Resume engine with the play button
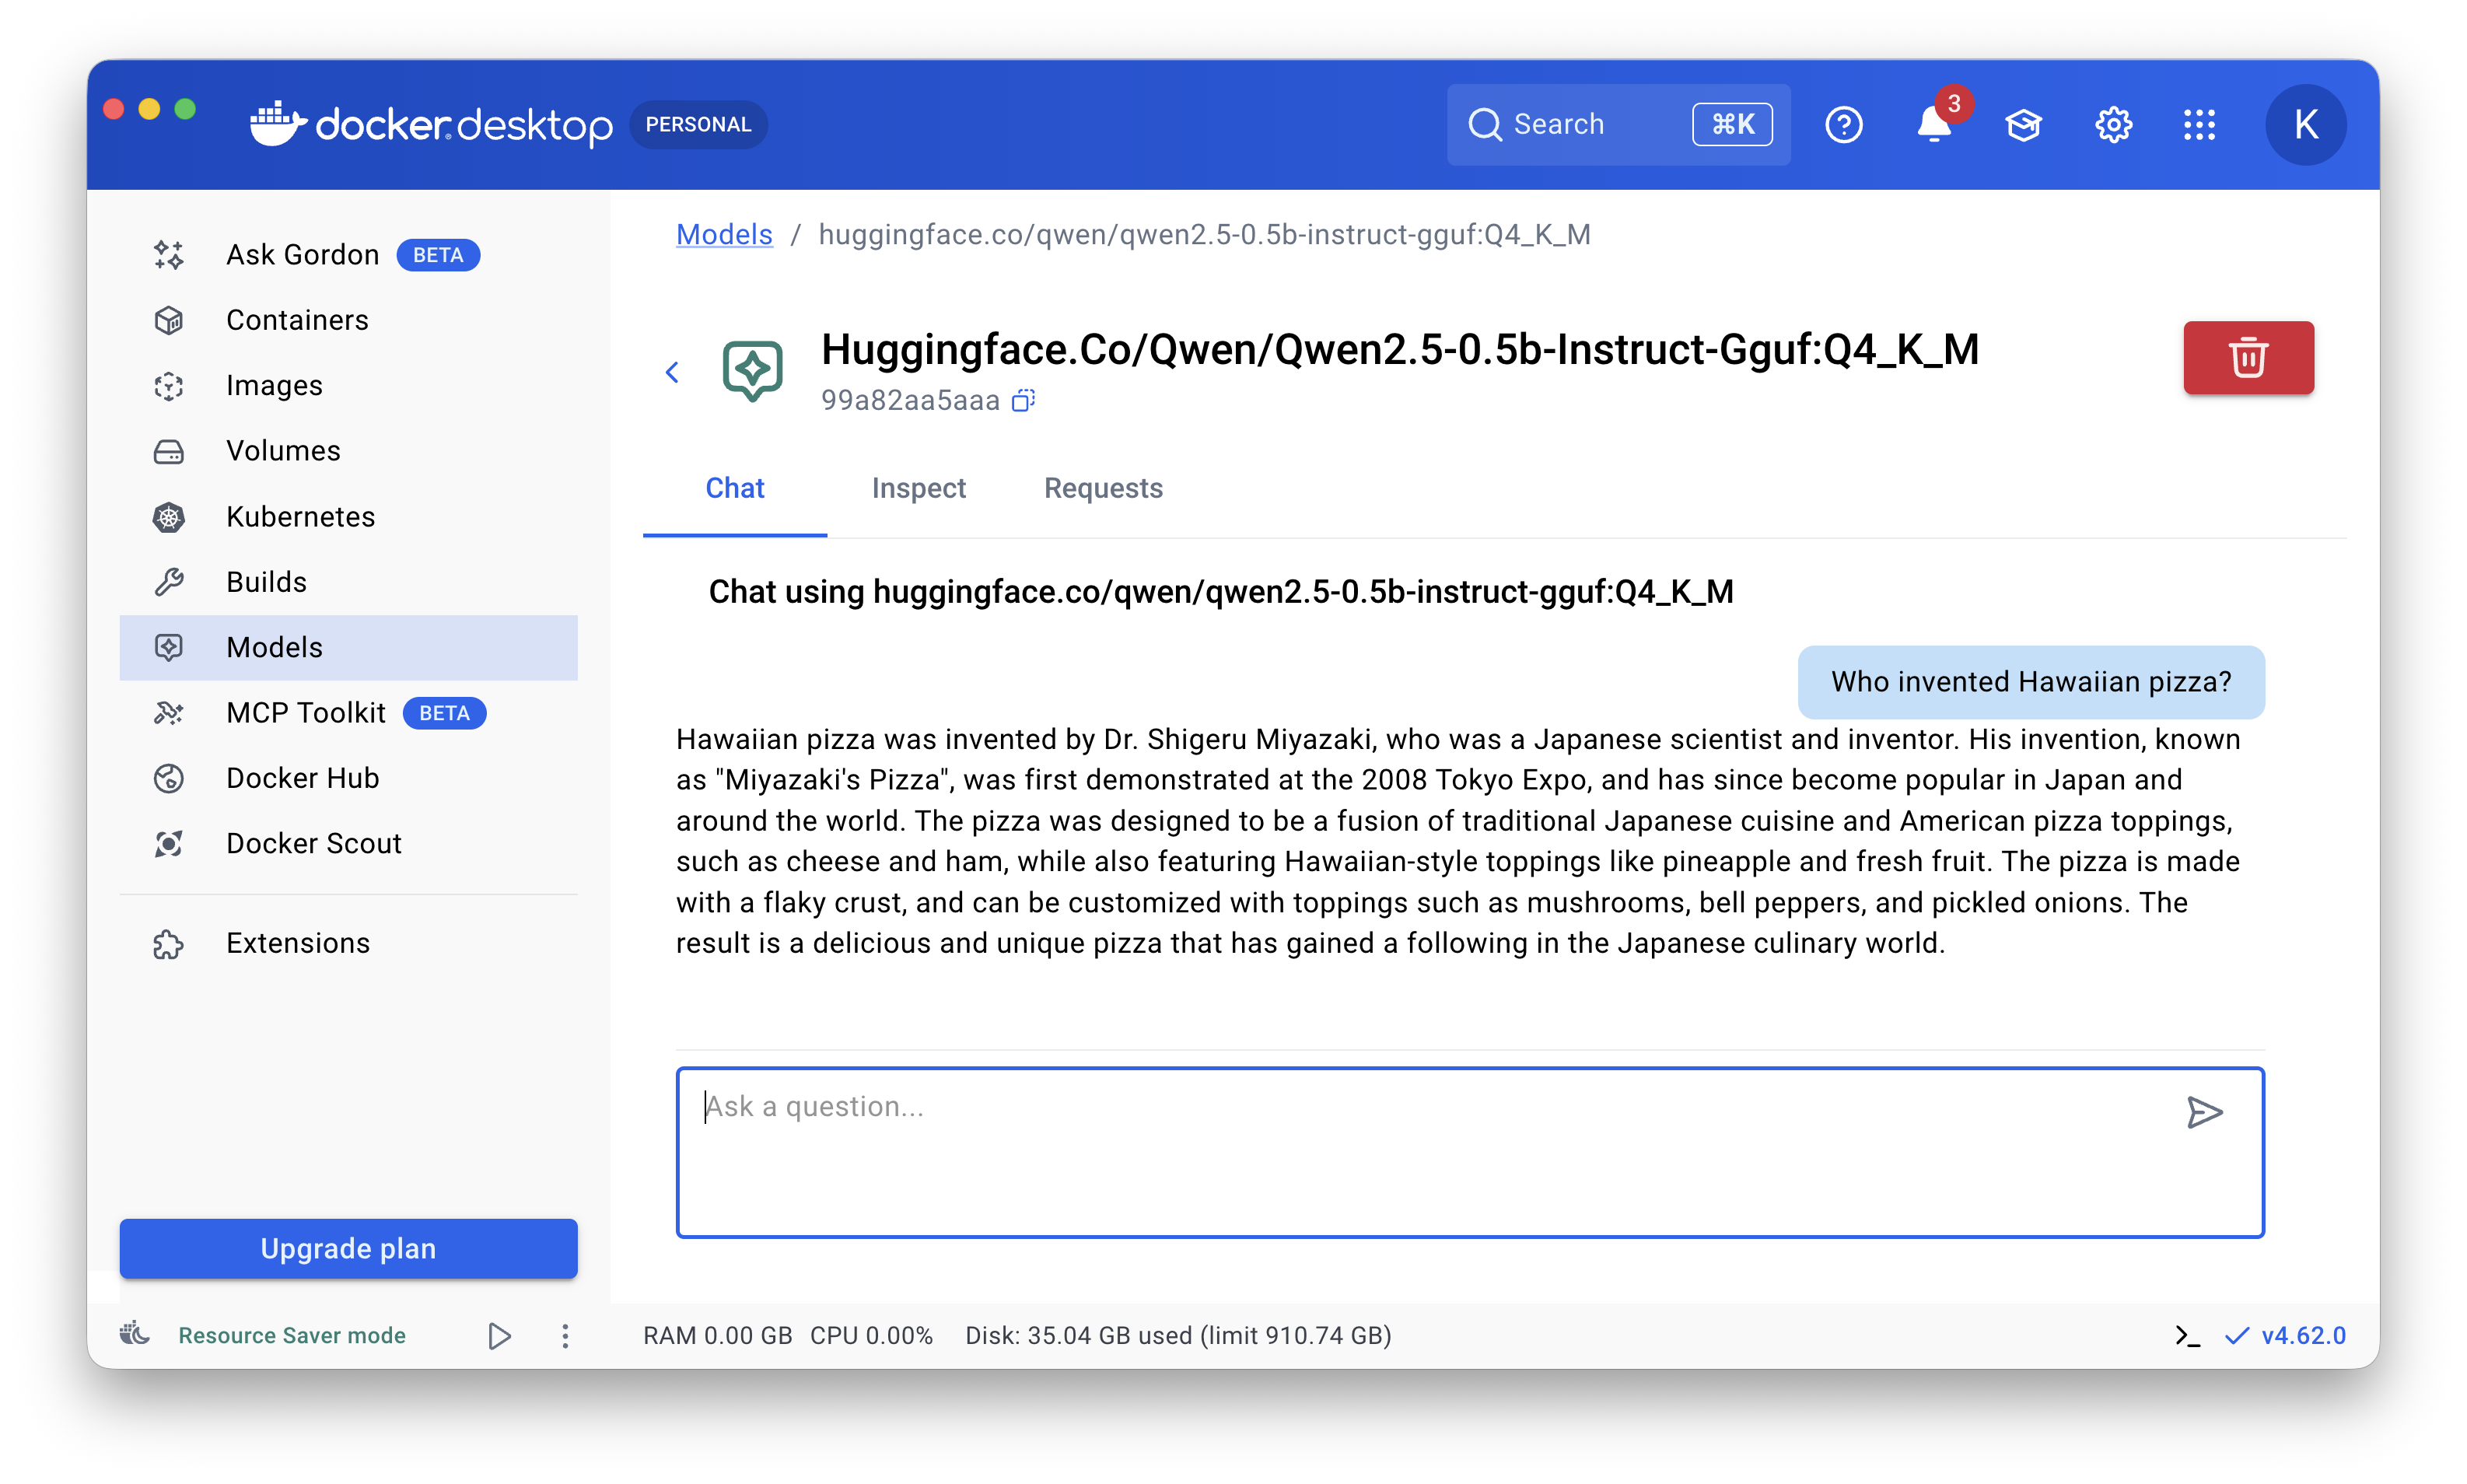The width and height of the screenshot is (2467, 1484). coord(499,1336)
